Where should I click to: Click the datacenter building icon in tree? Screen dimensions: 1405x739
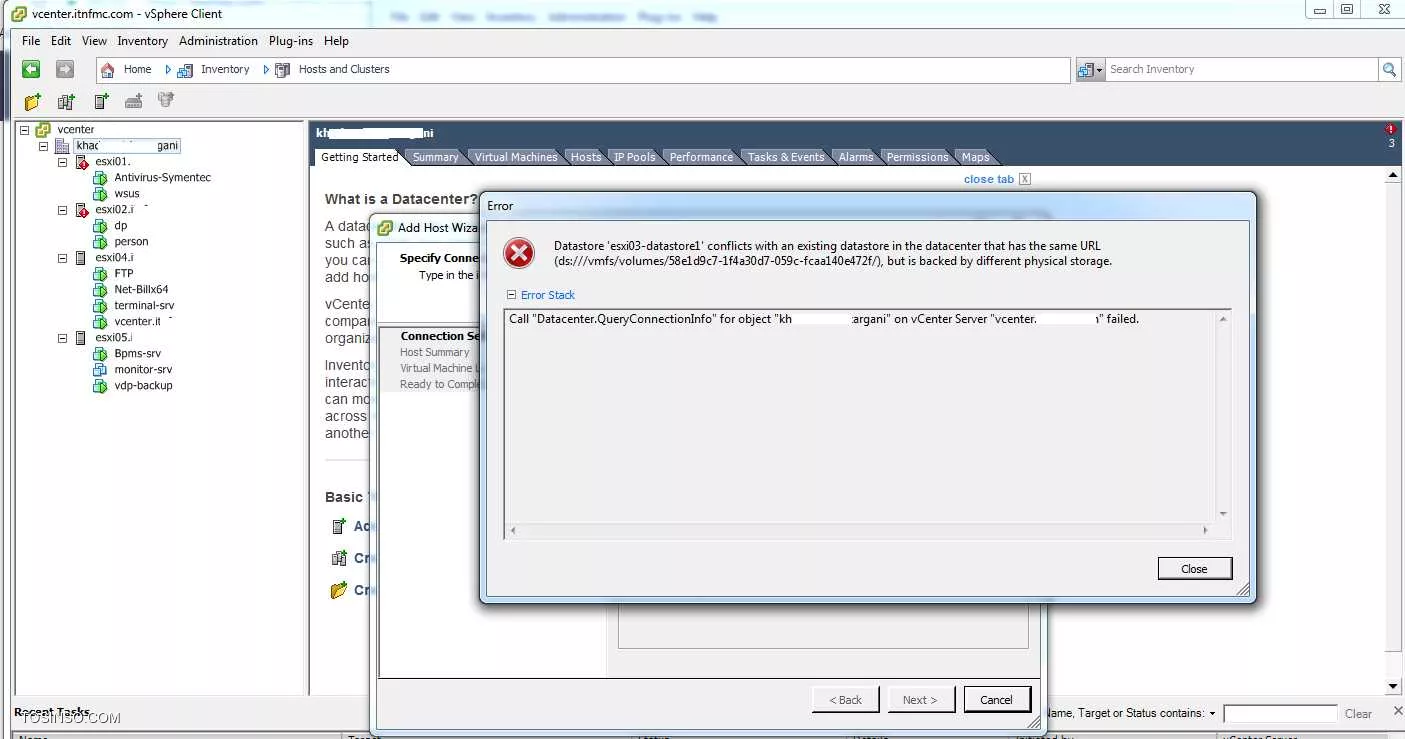click(62, 146)
